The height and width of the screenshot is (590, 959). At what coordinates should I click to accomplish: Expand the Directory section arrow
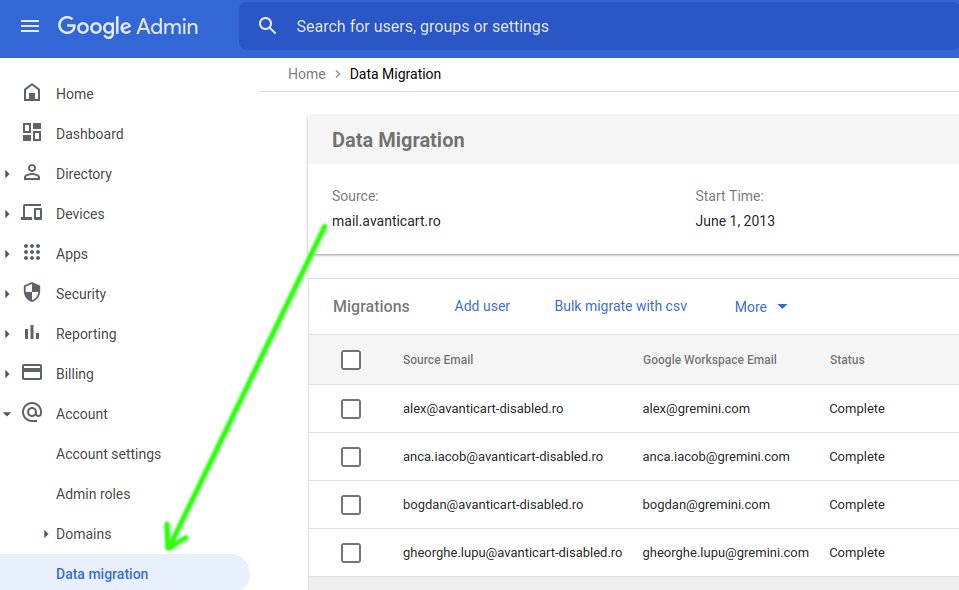point(7,174)
